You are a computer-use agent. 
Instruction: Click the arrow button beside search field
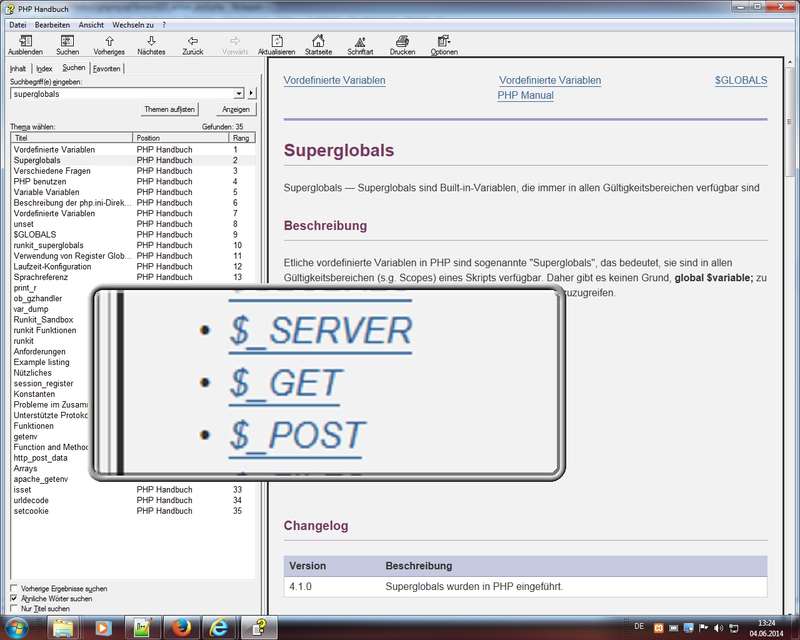click(x=251, y=93)
